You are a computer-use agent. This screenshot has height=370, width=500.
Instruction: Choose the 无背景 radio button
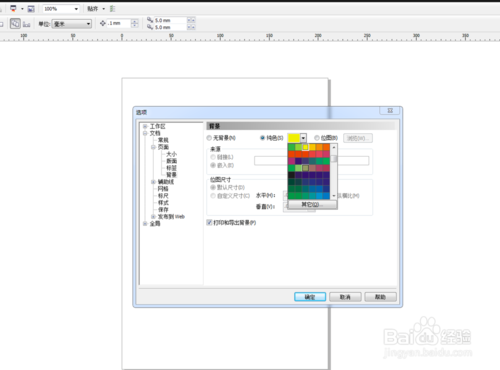209,138
